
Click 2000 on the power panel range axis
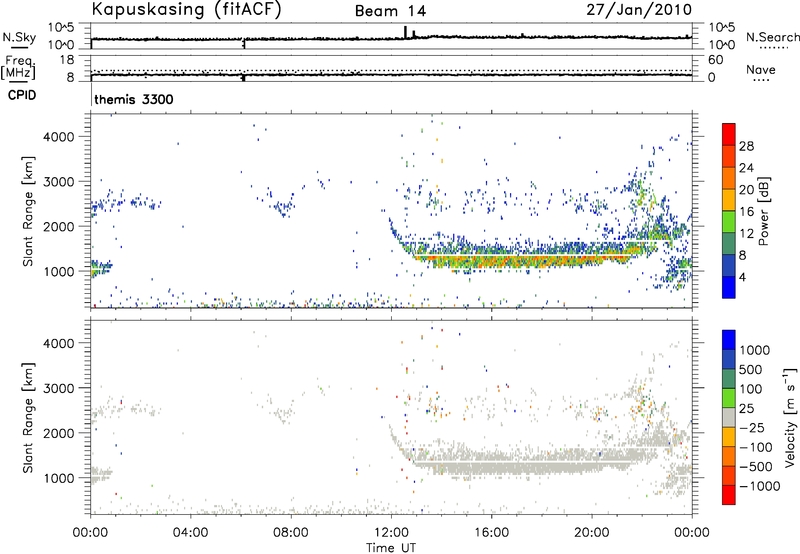coord(59,226)
